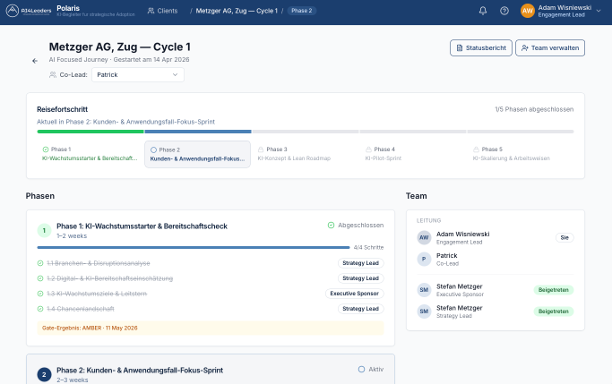Click 'Reisefortschritt' heading

[x=62, y=109]
